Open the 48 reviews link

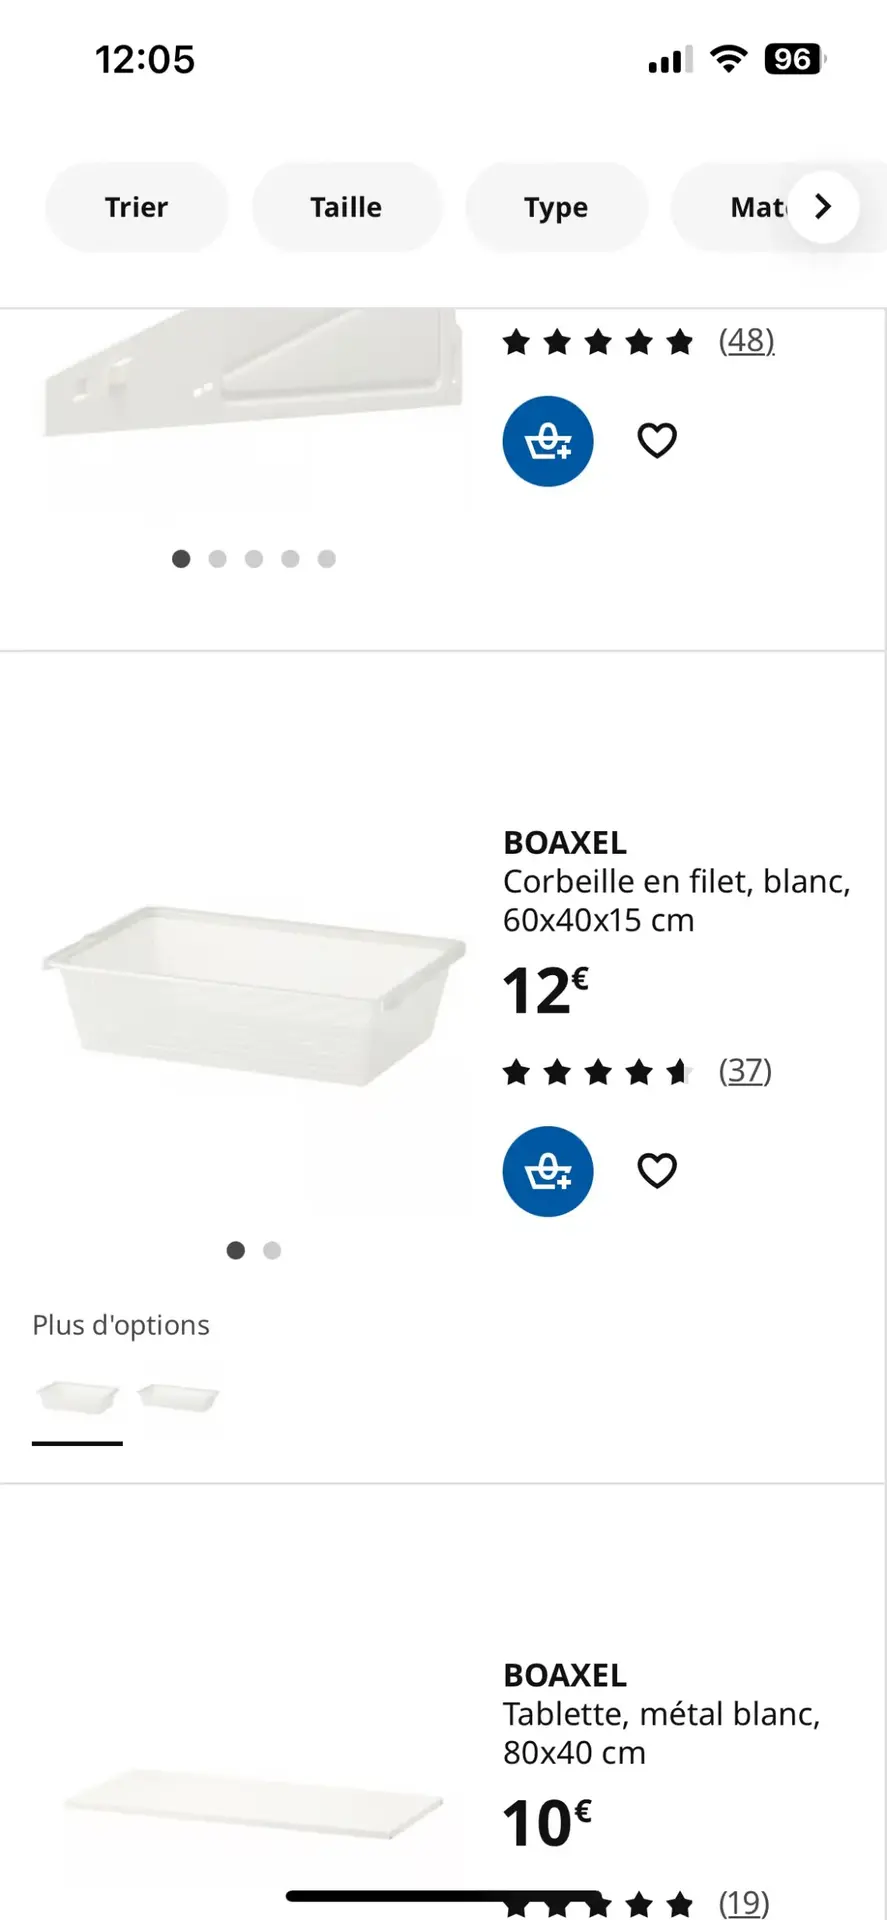coord(746,341)
